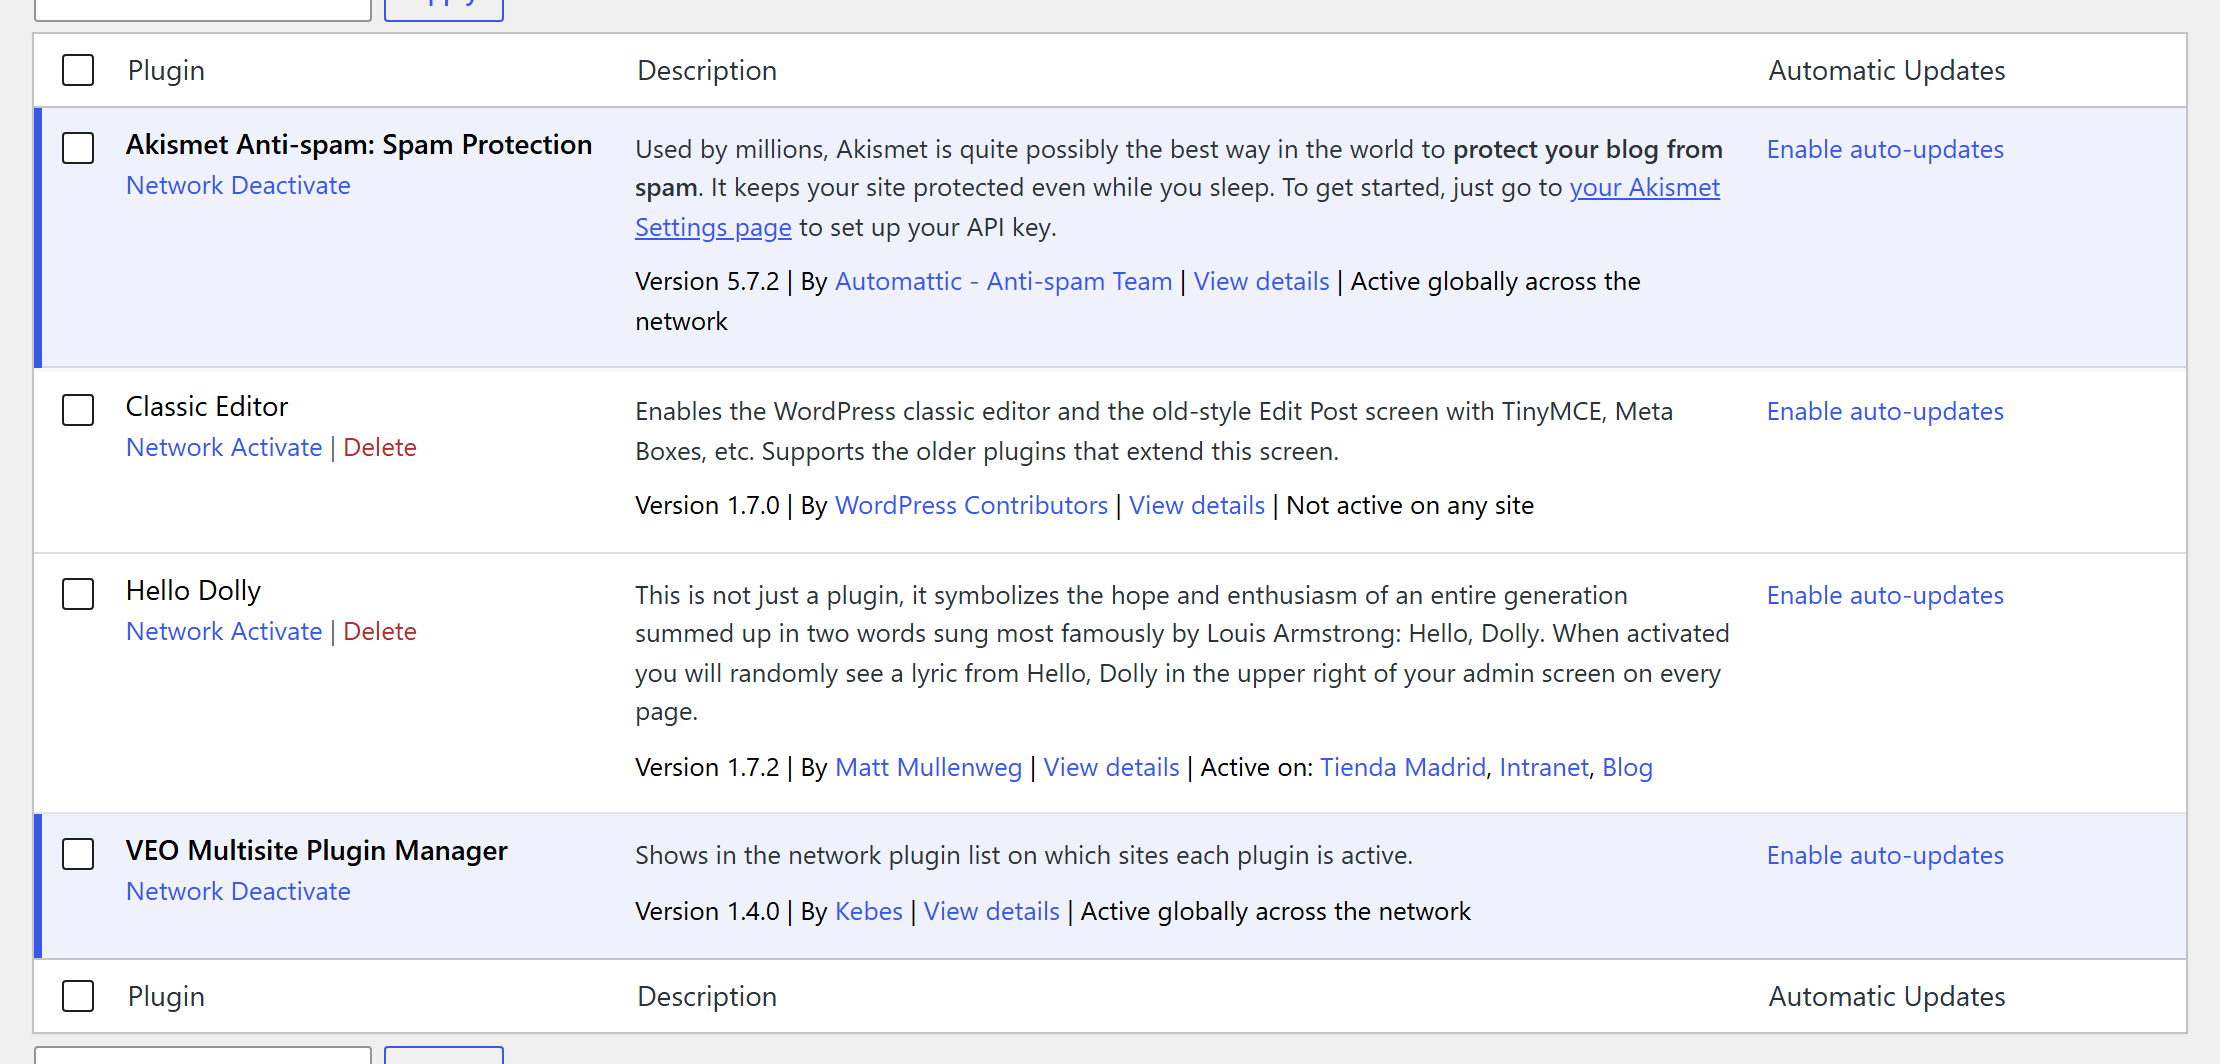Network Deactivate Akismet Anti-spam

(238, 186)
